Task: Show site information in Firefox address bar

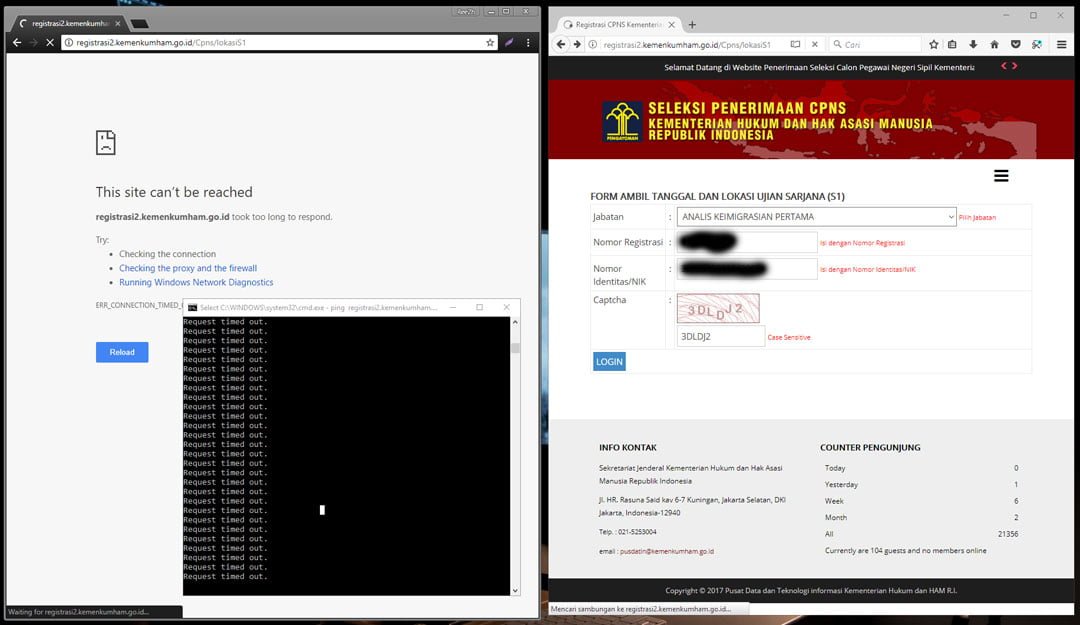Action: click(x=592, y=45)
